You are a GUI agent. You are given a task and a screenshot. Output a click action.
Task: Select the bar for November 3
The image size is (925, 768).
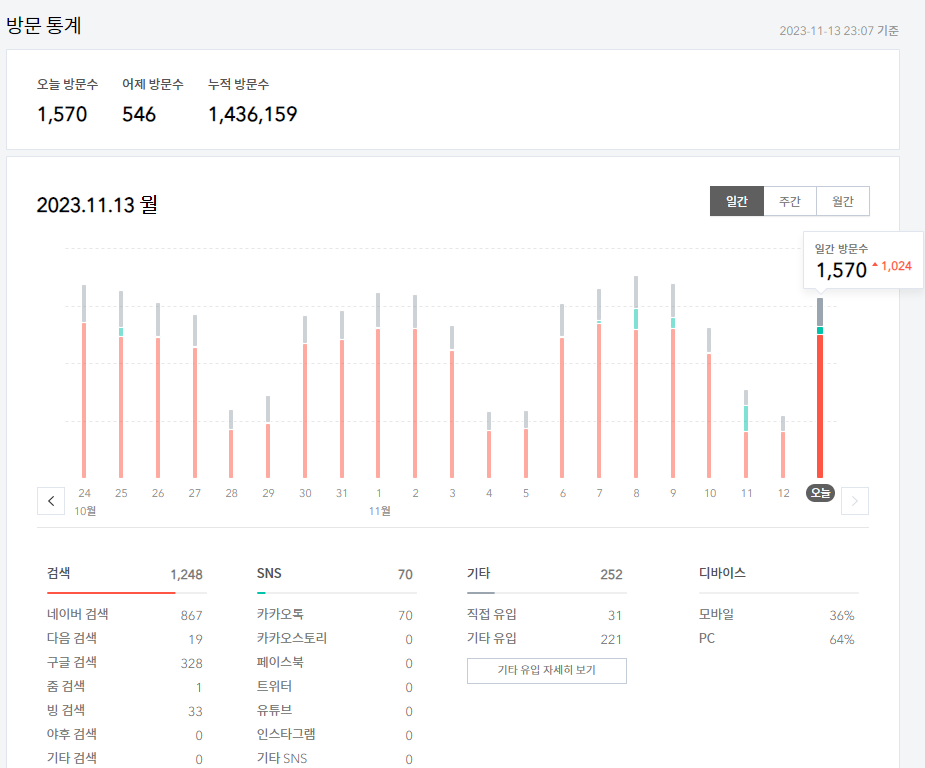point(452,402)
